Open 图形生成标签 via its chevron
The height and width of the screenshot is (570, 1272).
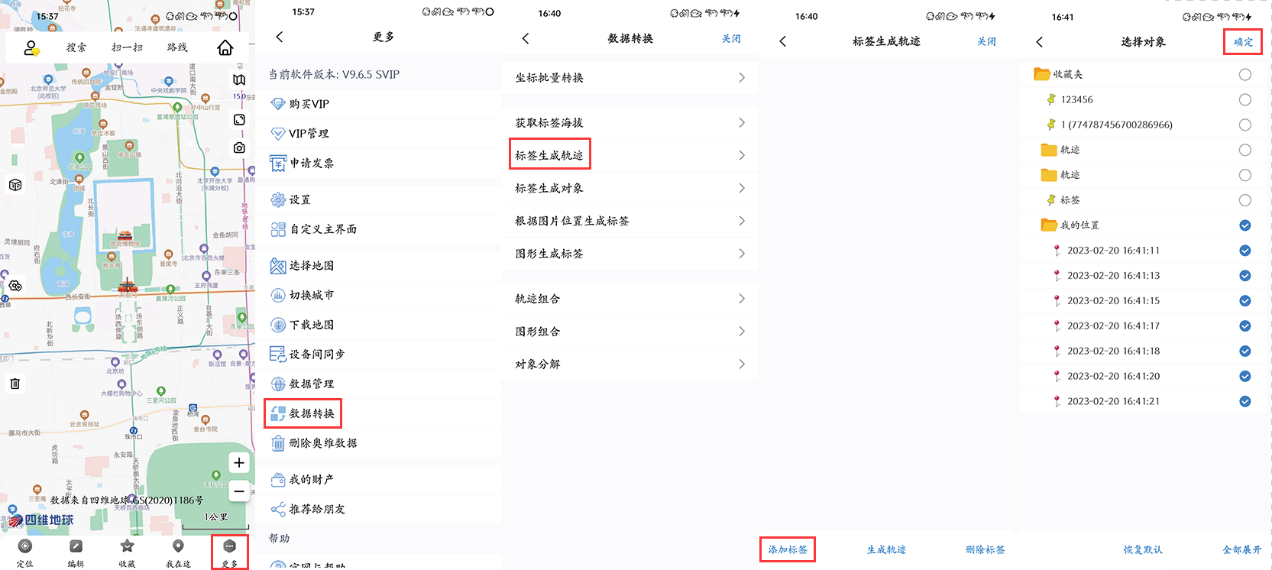[x=741, y=254]
